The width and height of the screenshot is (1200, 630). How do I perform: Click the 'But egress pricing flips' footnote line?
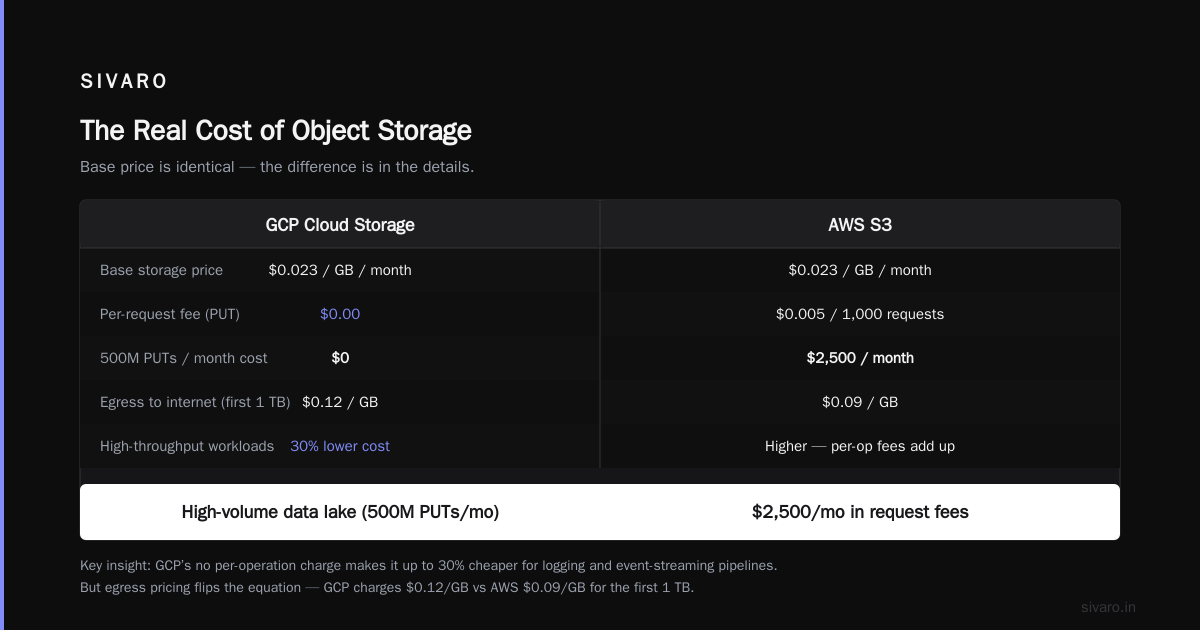tap(387, 587)
